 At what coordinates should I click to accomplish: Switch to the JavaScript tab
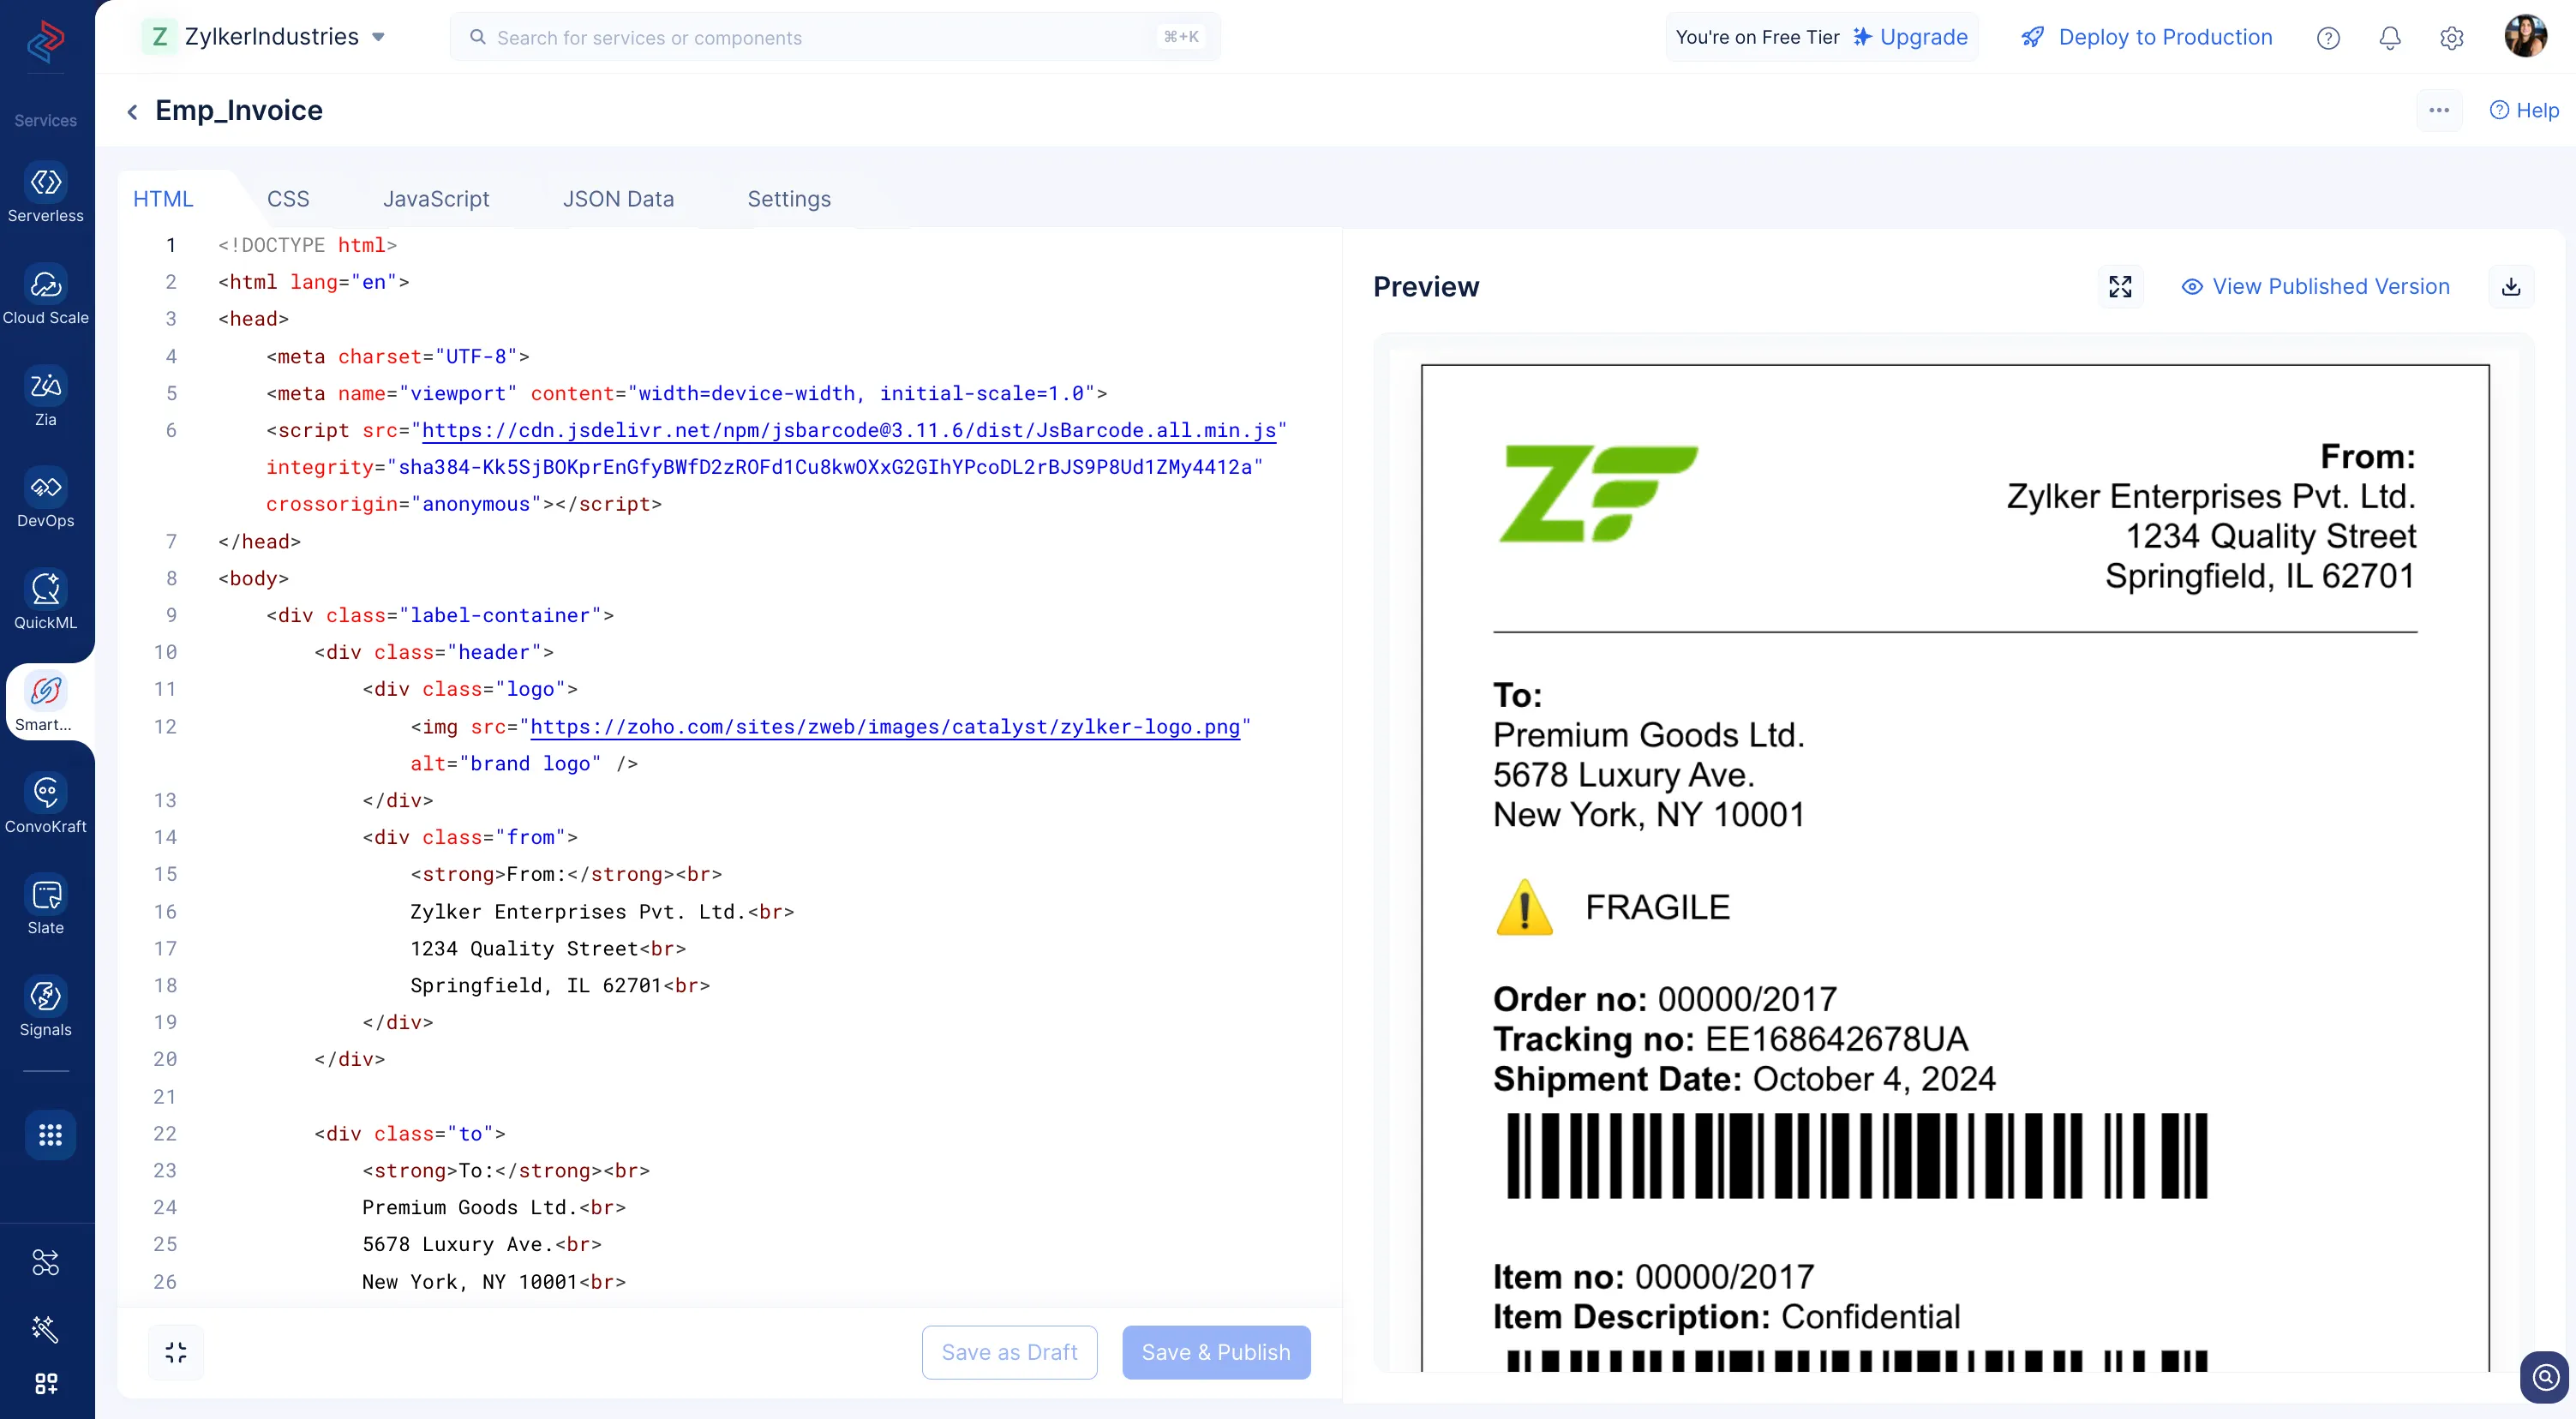(436, 199)
